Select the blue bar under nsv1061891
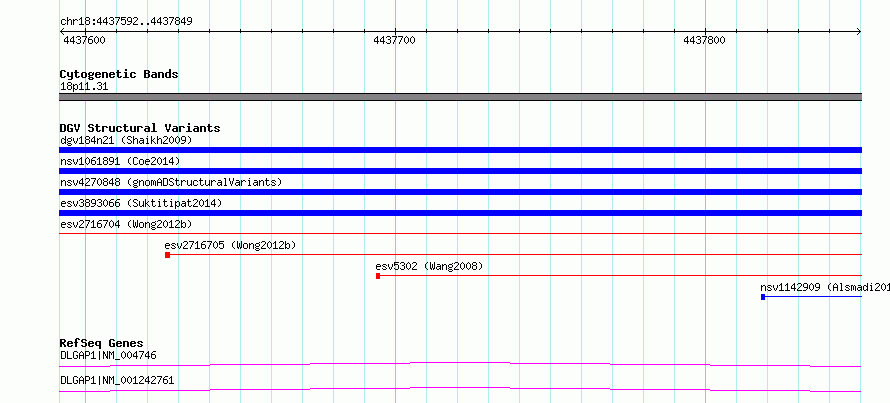 pos(460,171)
